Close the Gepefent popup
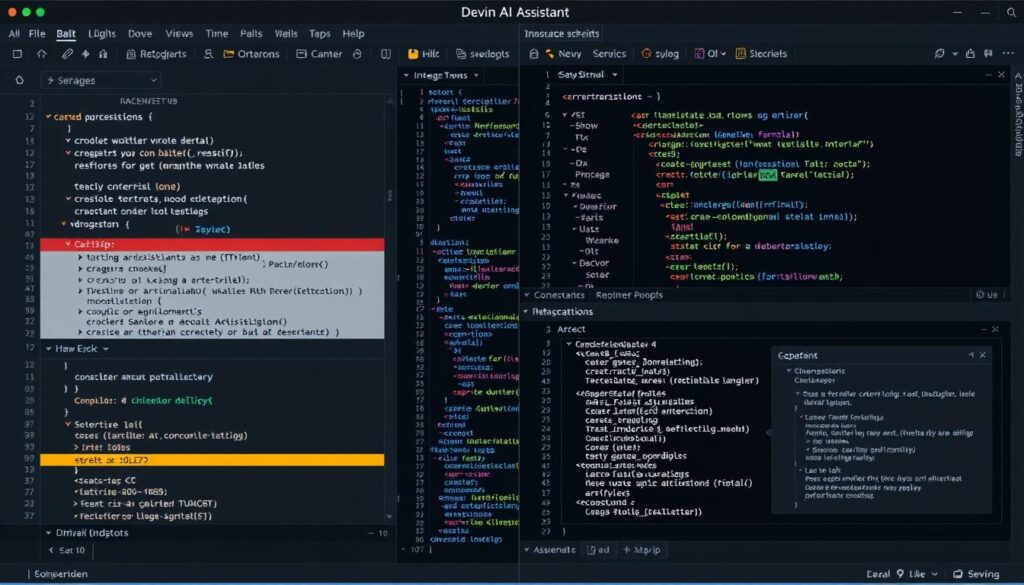The height and width of the screenshot is (585, 1024). tap(983, 355)
